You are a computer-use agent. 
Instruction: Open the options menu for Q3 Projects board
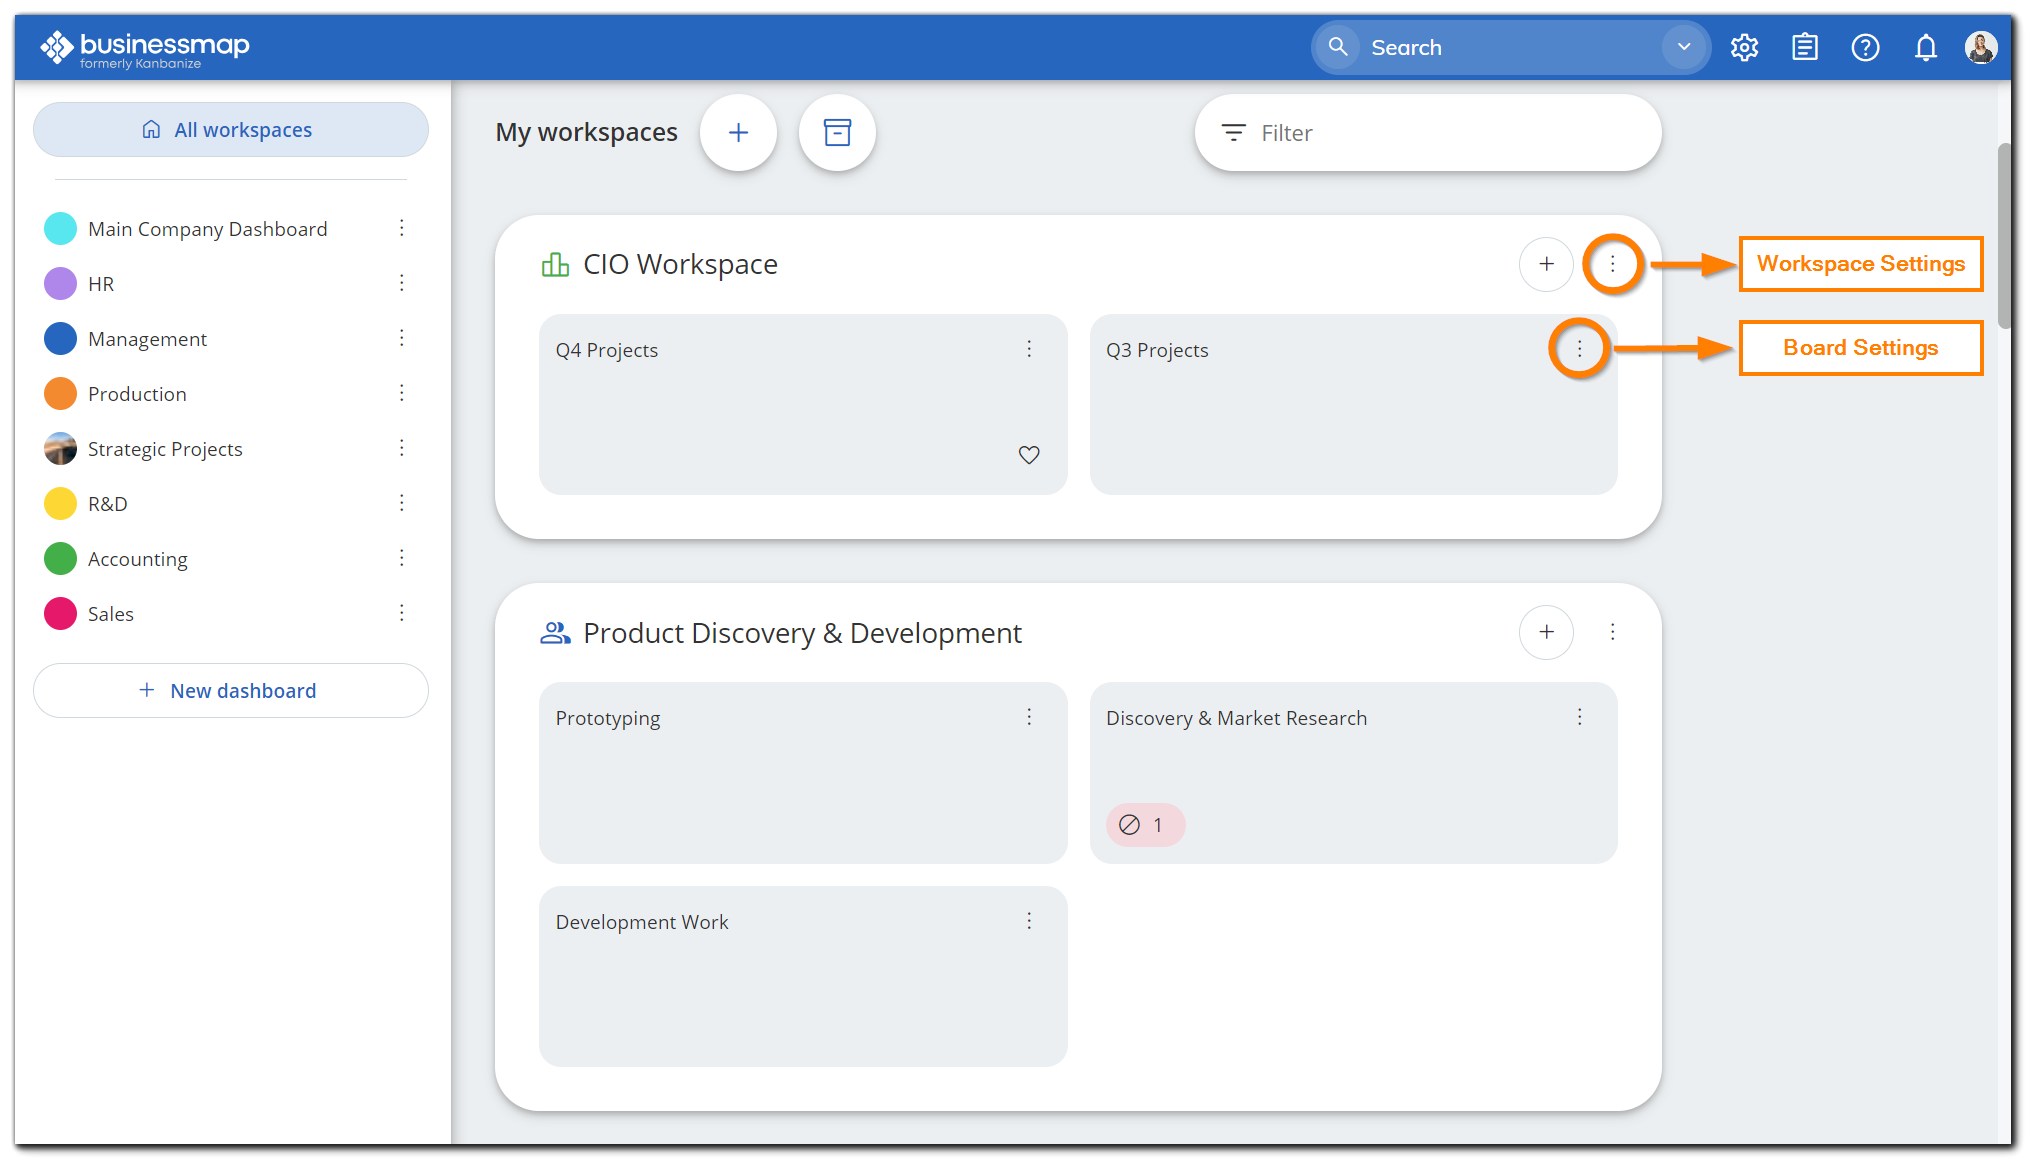coord(1580,349)
